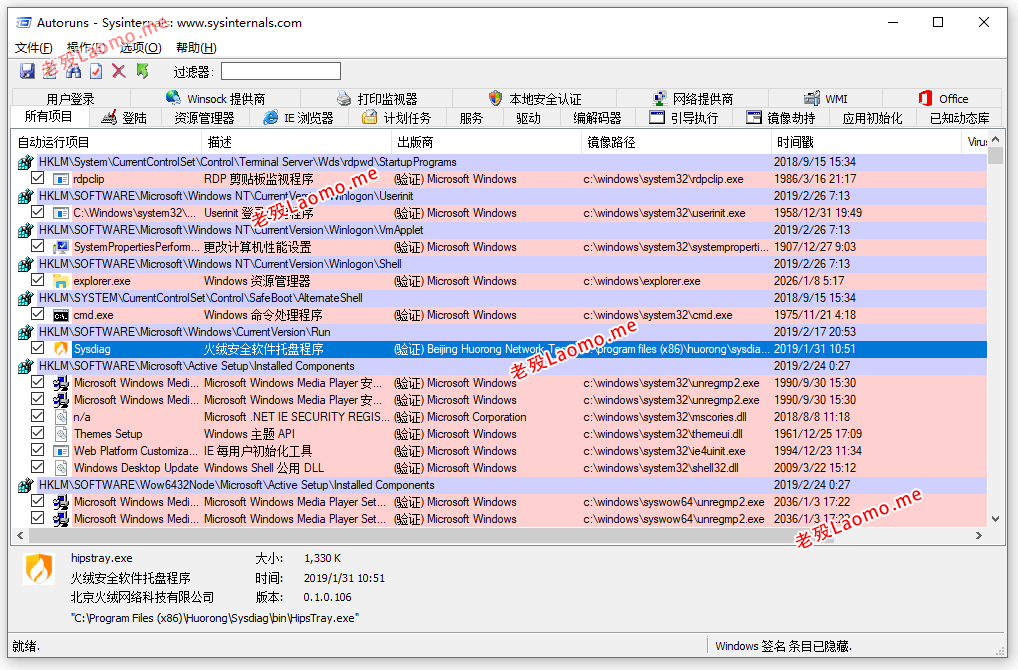The image size is (1018, 670).
Task: Click the rdpclip entry icon
Action: [x=60, y=179]
